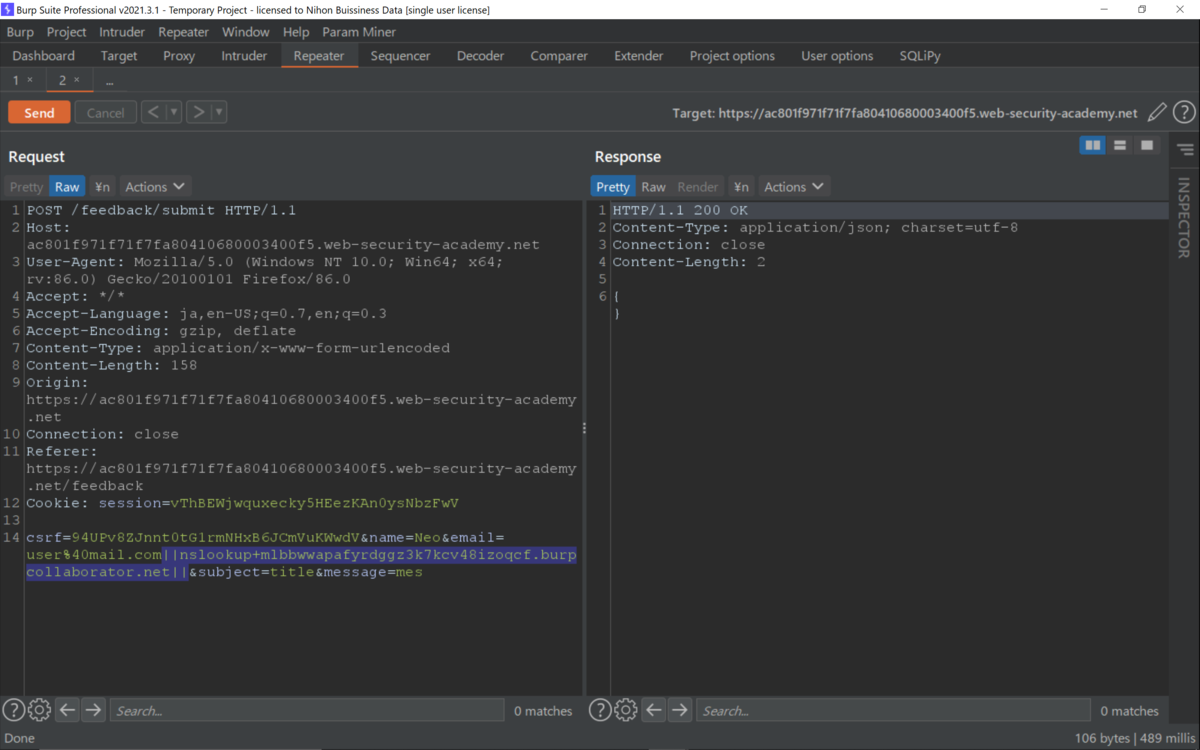Close Repeater request tab 2
The image size is (1200, 750).
pos(77,80)
